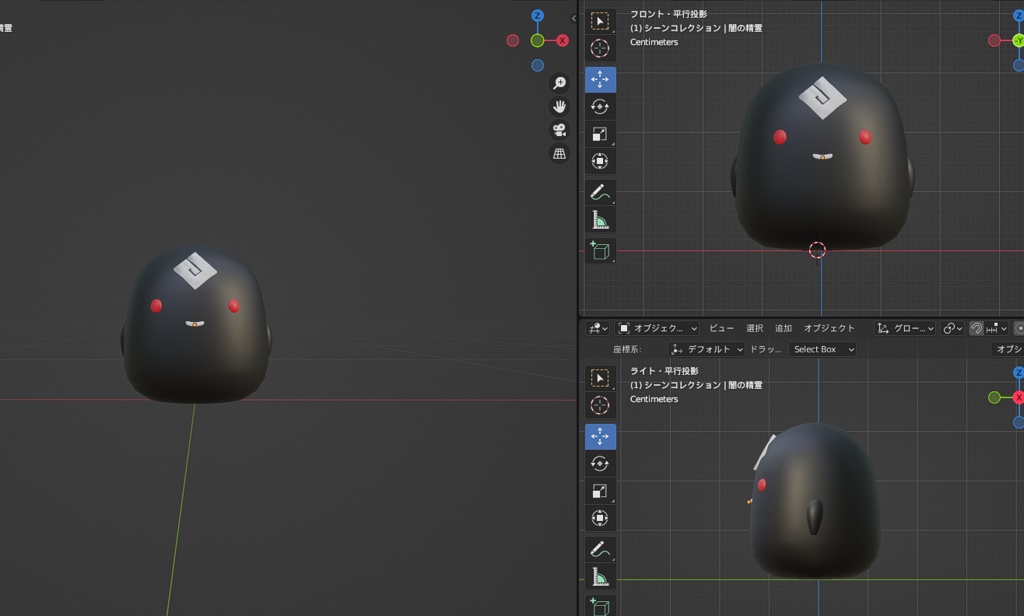Open the ビュー menu

[721, 329]
